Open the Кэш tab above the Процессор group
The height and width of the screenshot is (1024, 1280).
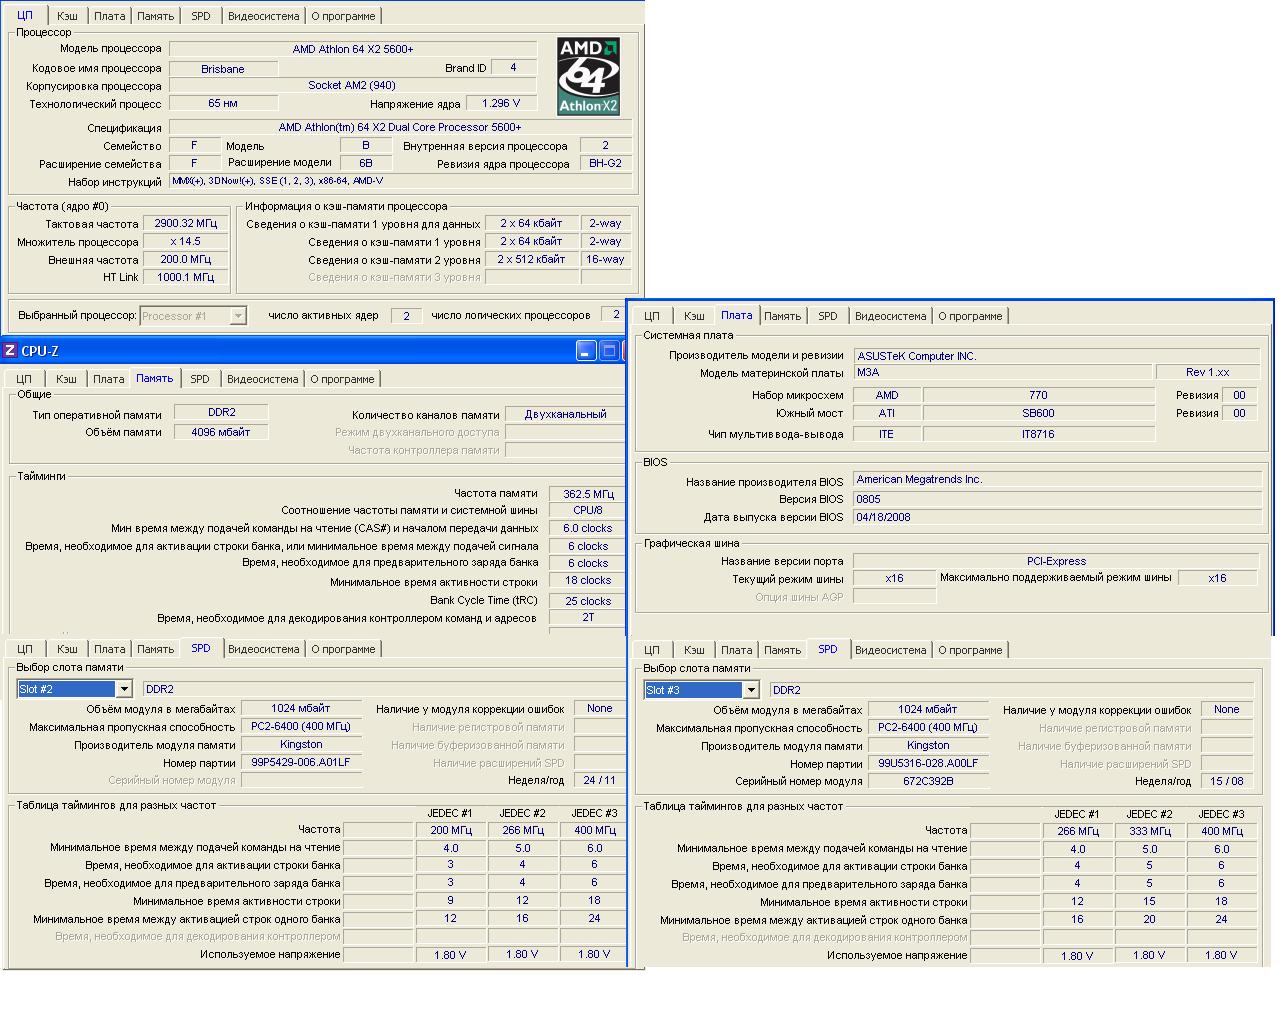67,16
